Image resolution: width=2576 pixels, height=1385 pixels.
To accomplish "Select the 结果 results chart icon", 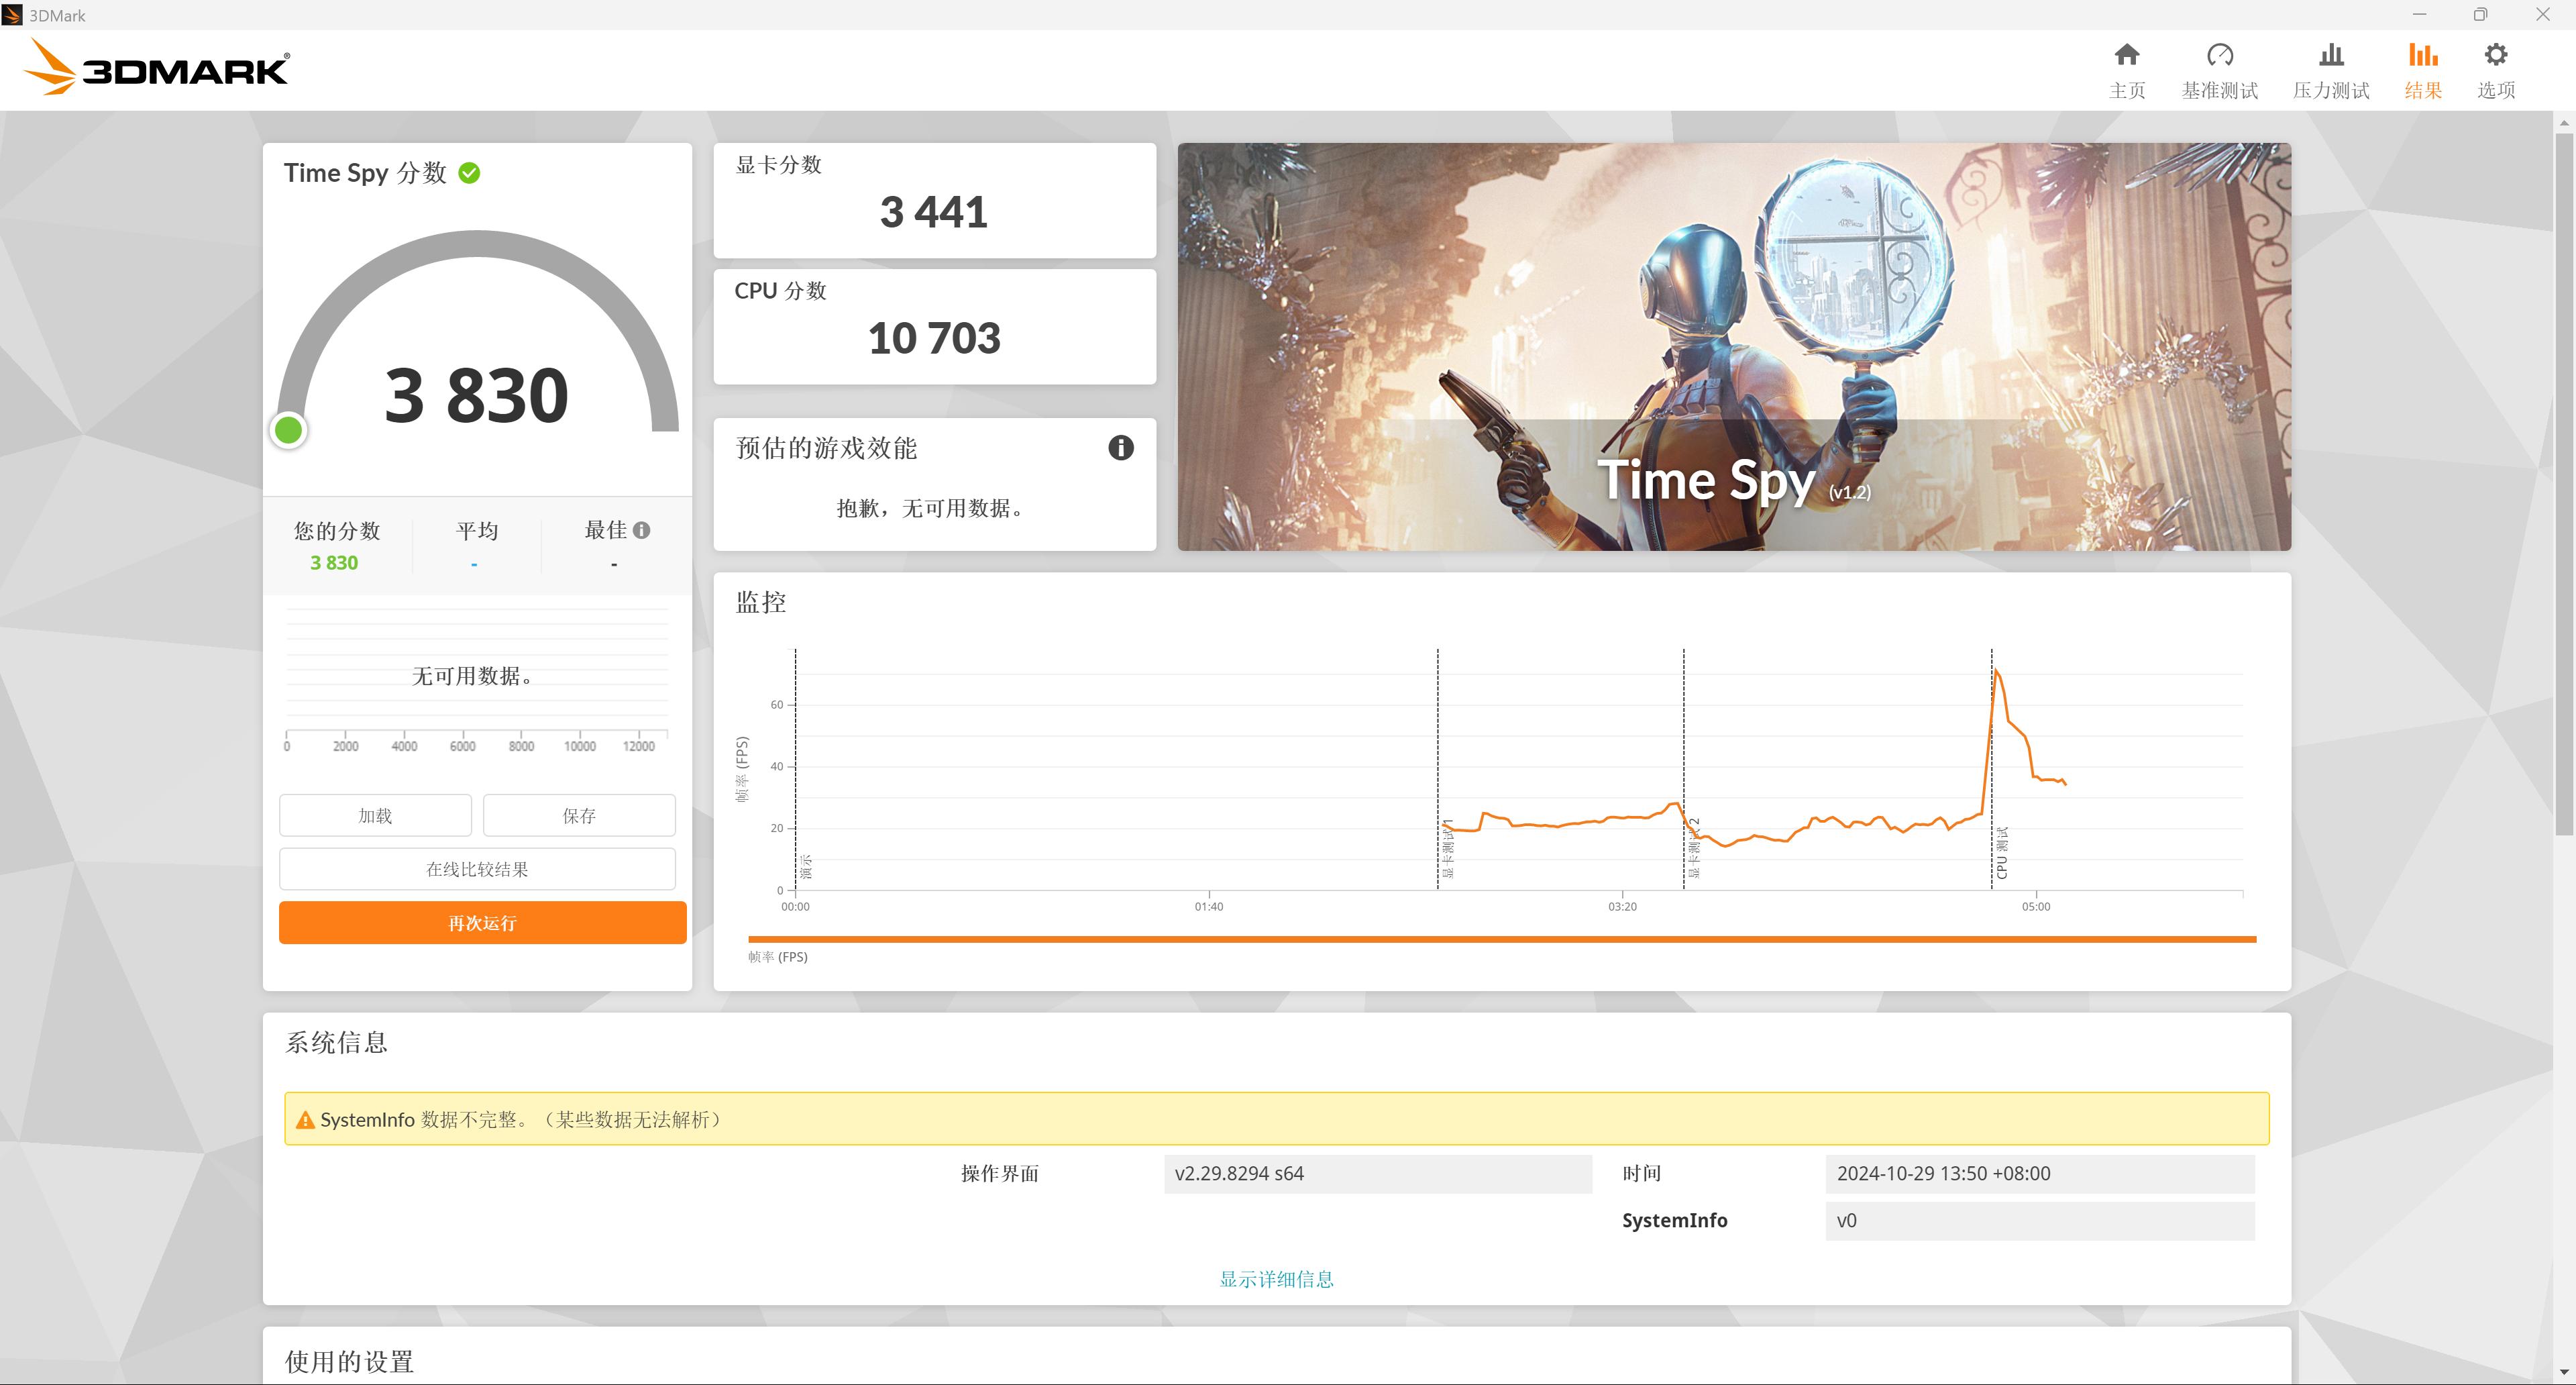I will tap(2422, 55).
